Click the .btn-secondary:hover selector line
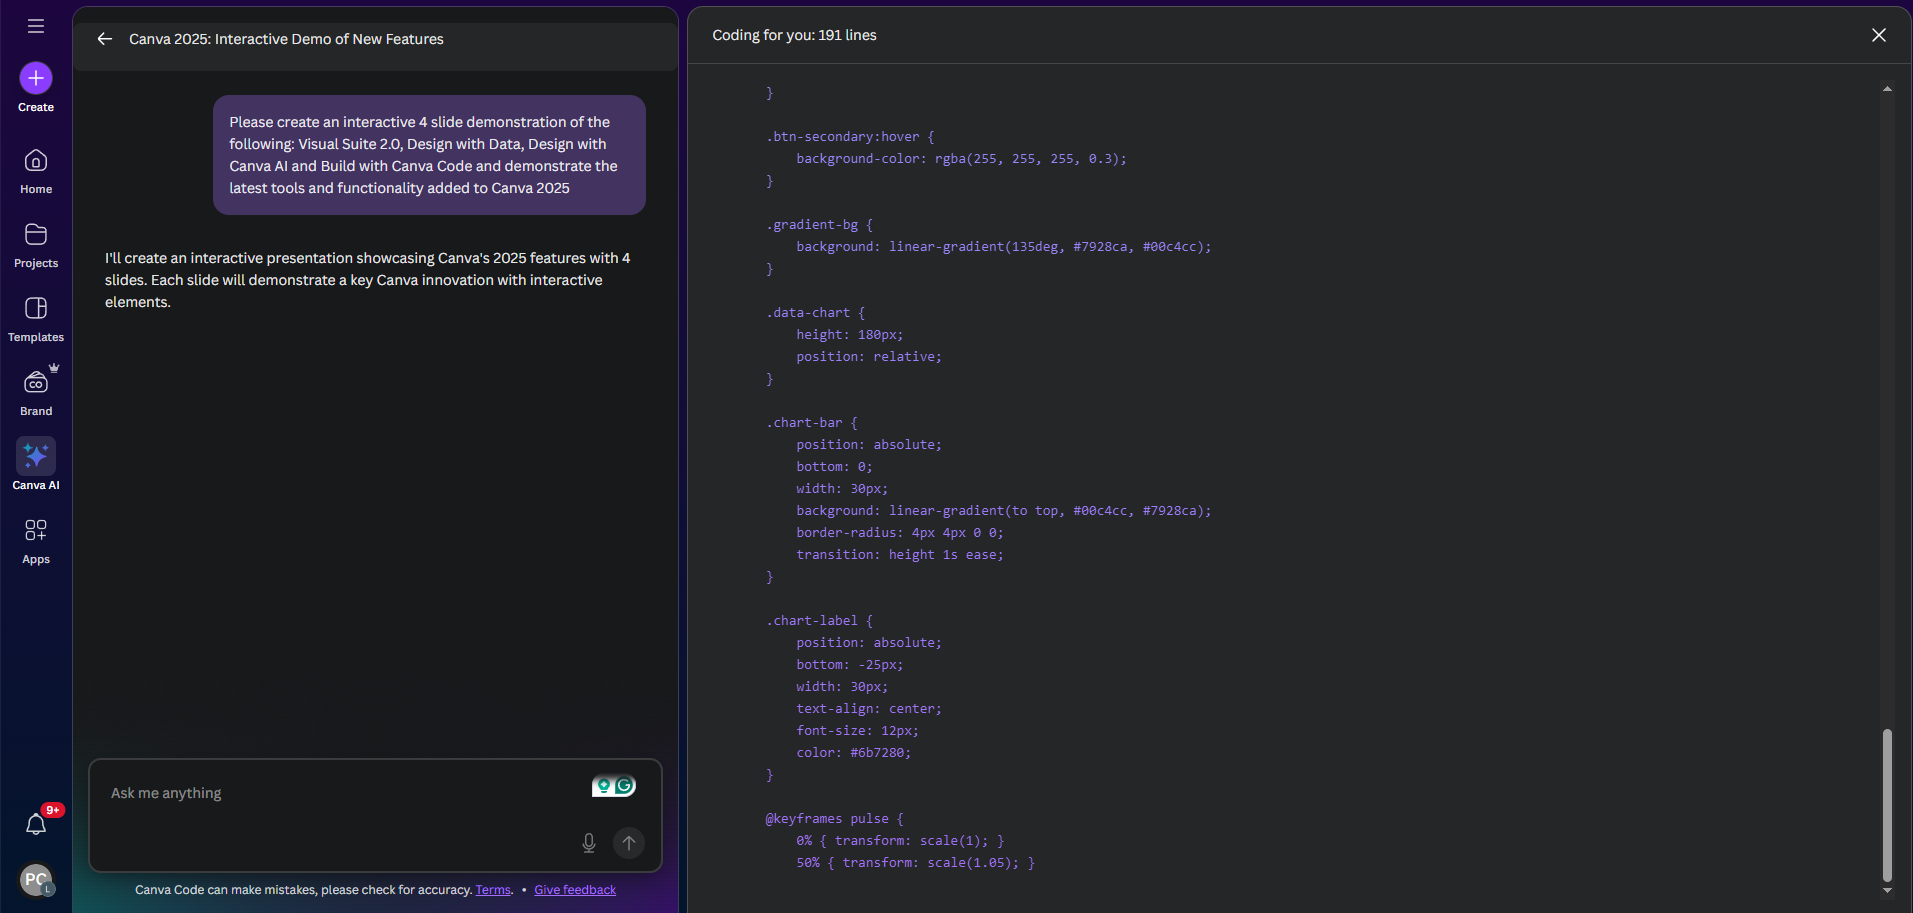1913x913 pixels. [x=850, y=137]
